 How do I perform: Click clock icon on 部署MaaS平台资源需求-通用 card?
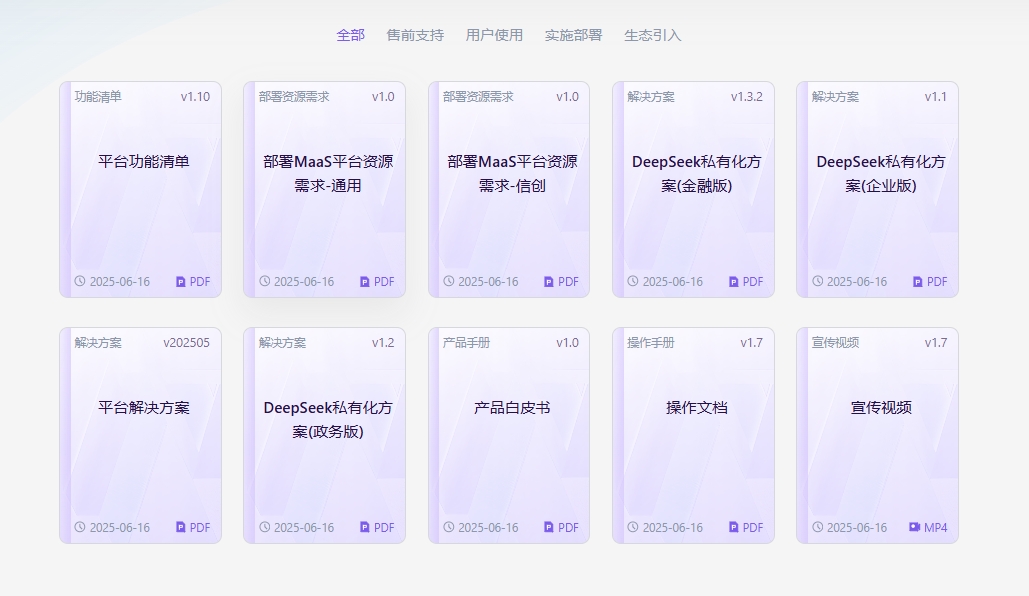264,281
